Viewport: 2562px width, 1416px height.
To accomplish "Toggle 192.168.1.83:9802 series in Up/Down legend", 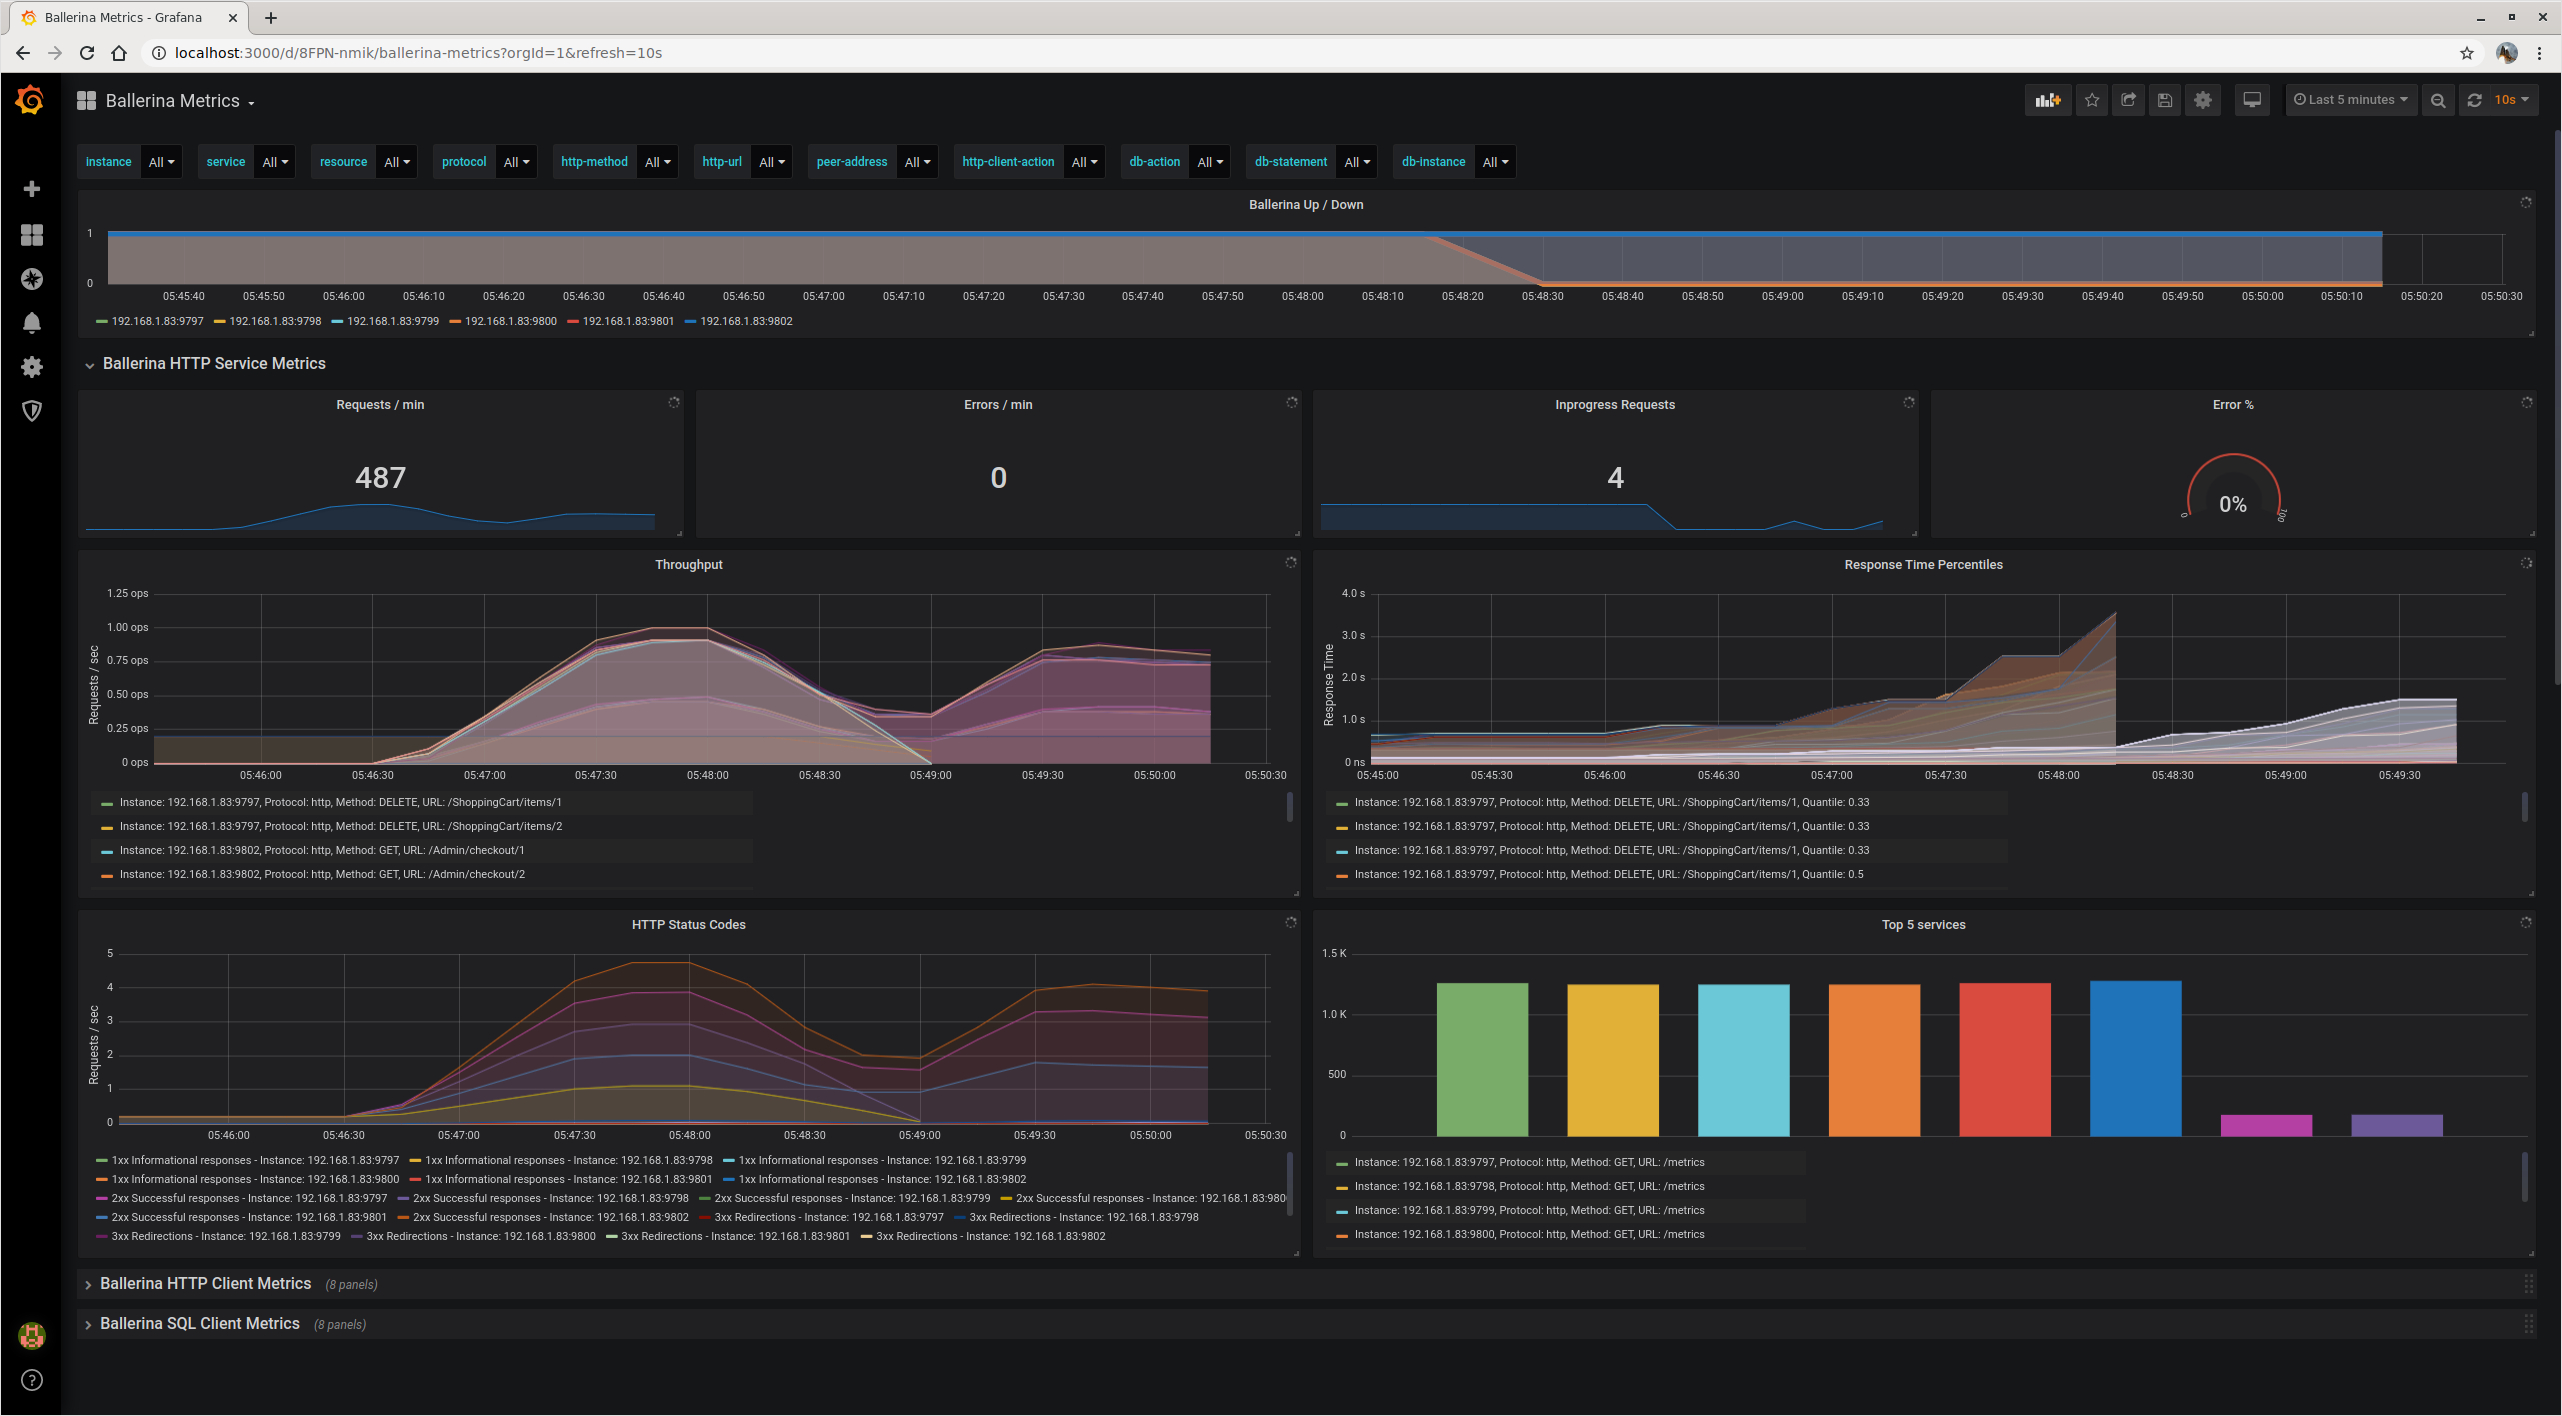I will click(x=745, y=321).
